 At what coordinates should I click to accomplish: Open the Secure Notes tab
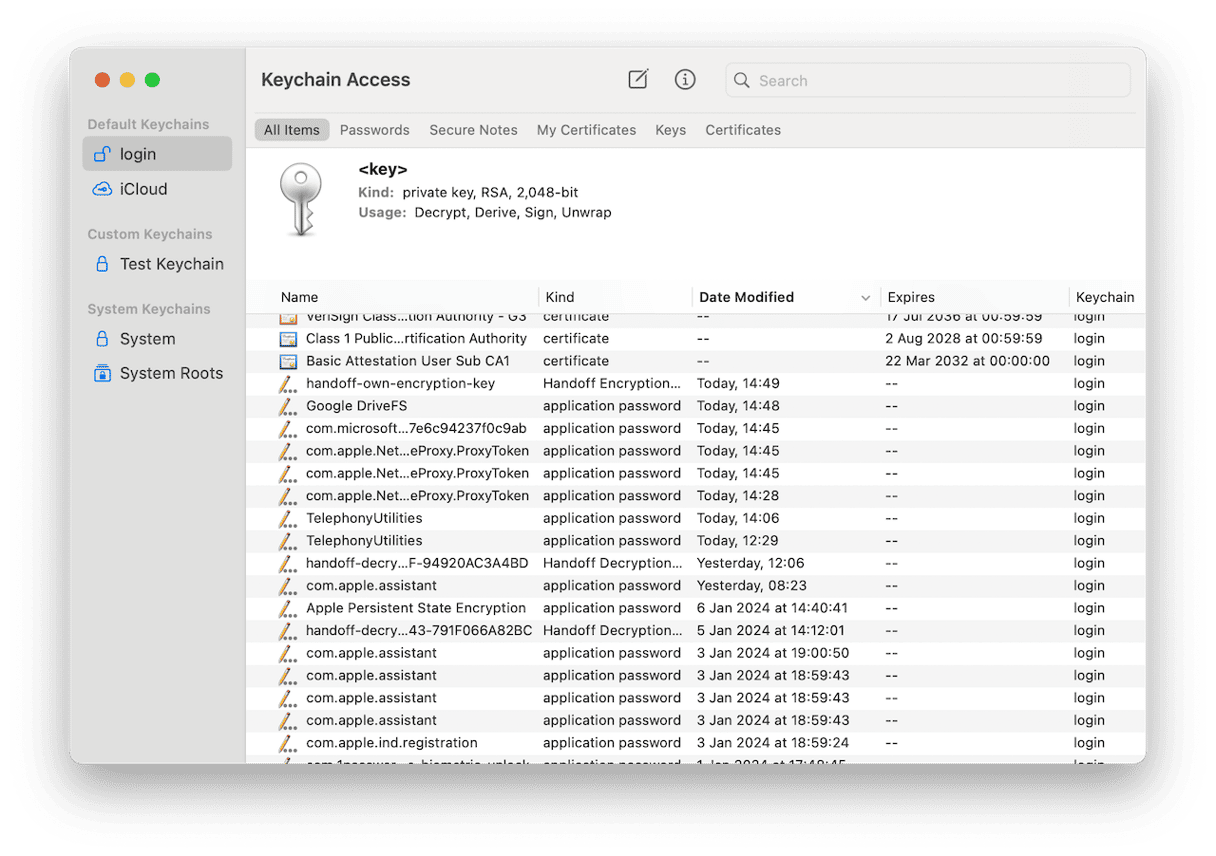point(473,130)
